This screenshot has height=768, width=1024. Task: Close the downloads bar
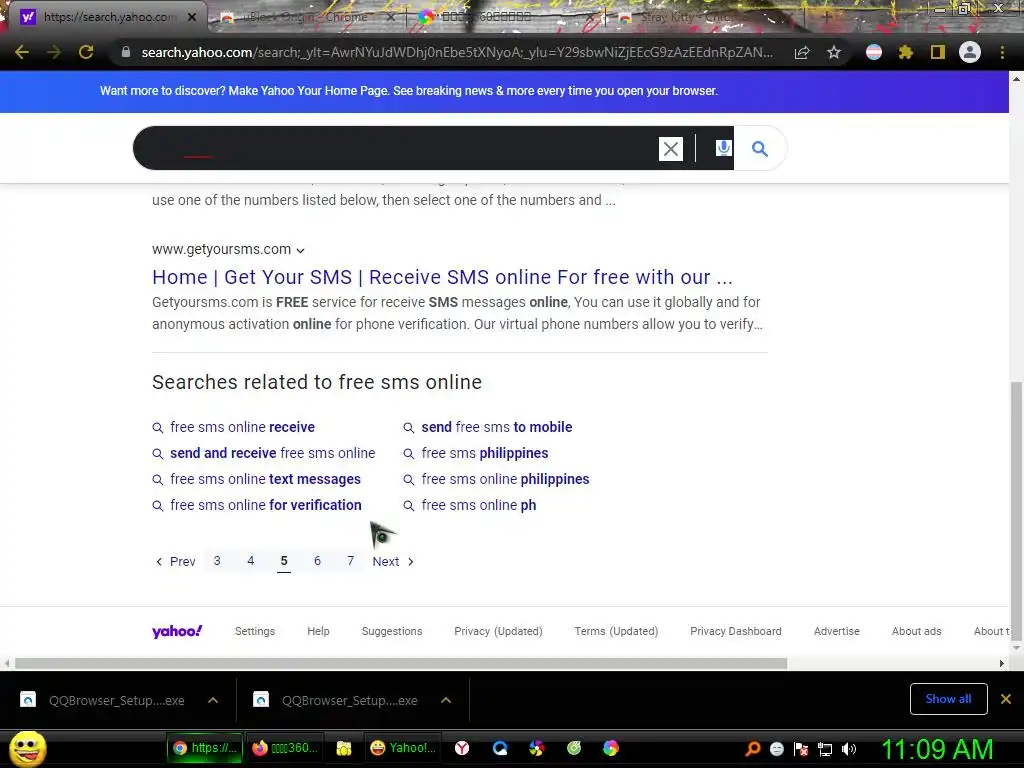[x=1006, y=699]
